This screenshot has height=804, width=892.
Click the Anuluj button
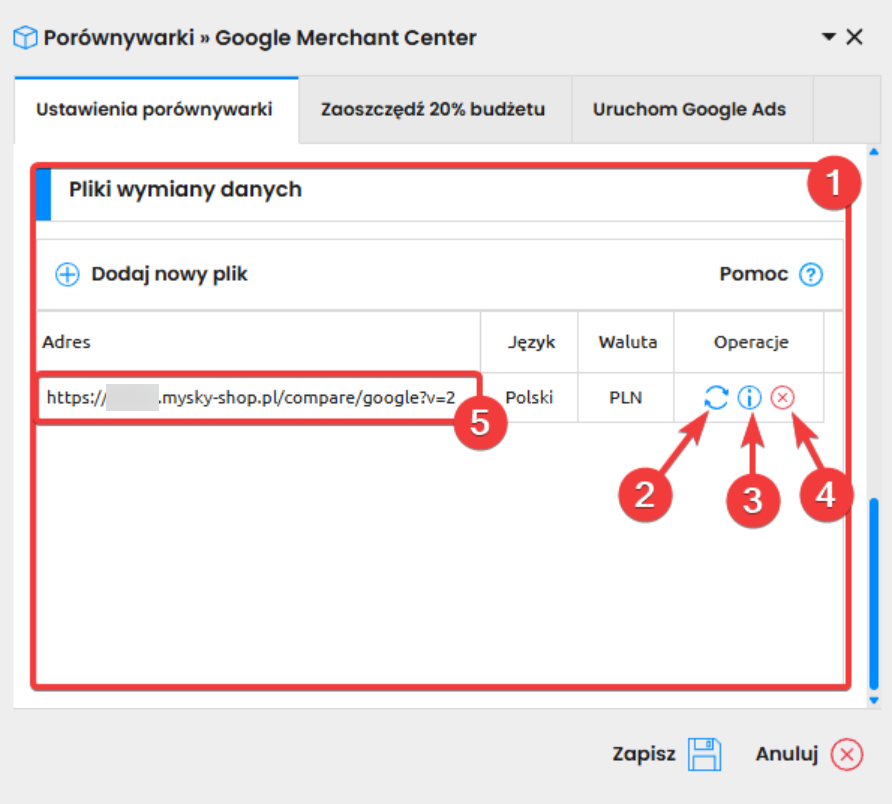tap(809, 754)
